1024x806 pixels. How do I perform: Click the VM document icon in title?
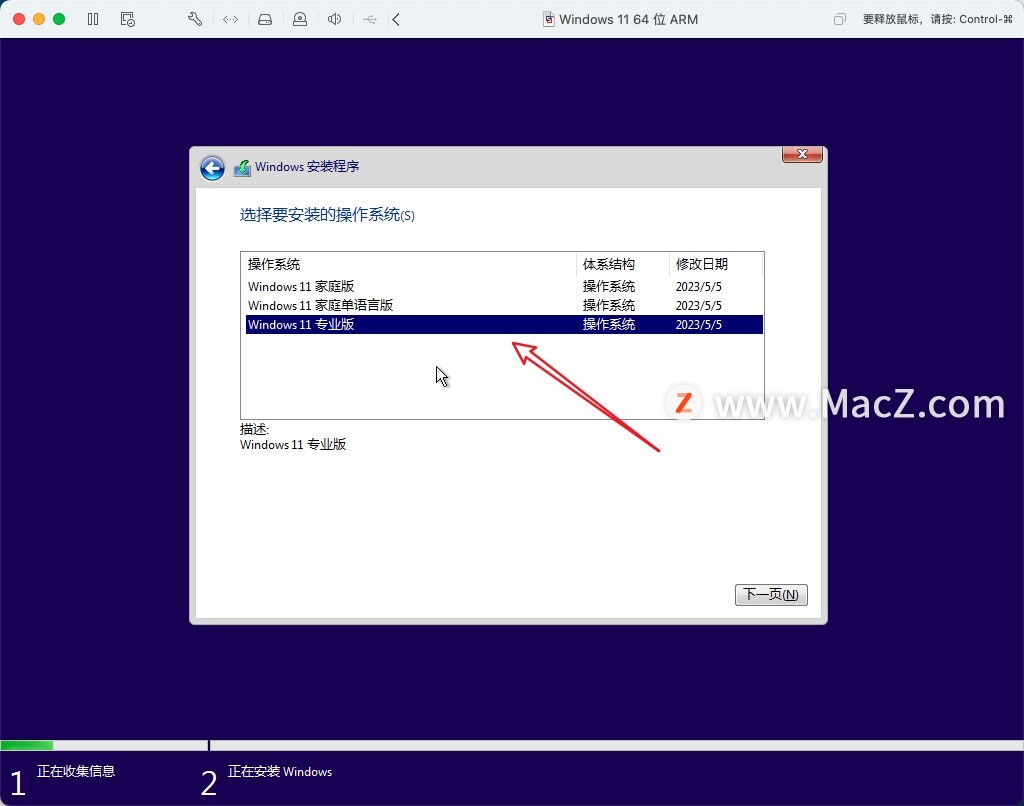[549, 20]
